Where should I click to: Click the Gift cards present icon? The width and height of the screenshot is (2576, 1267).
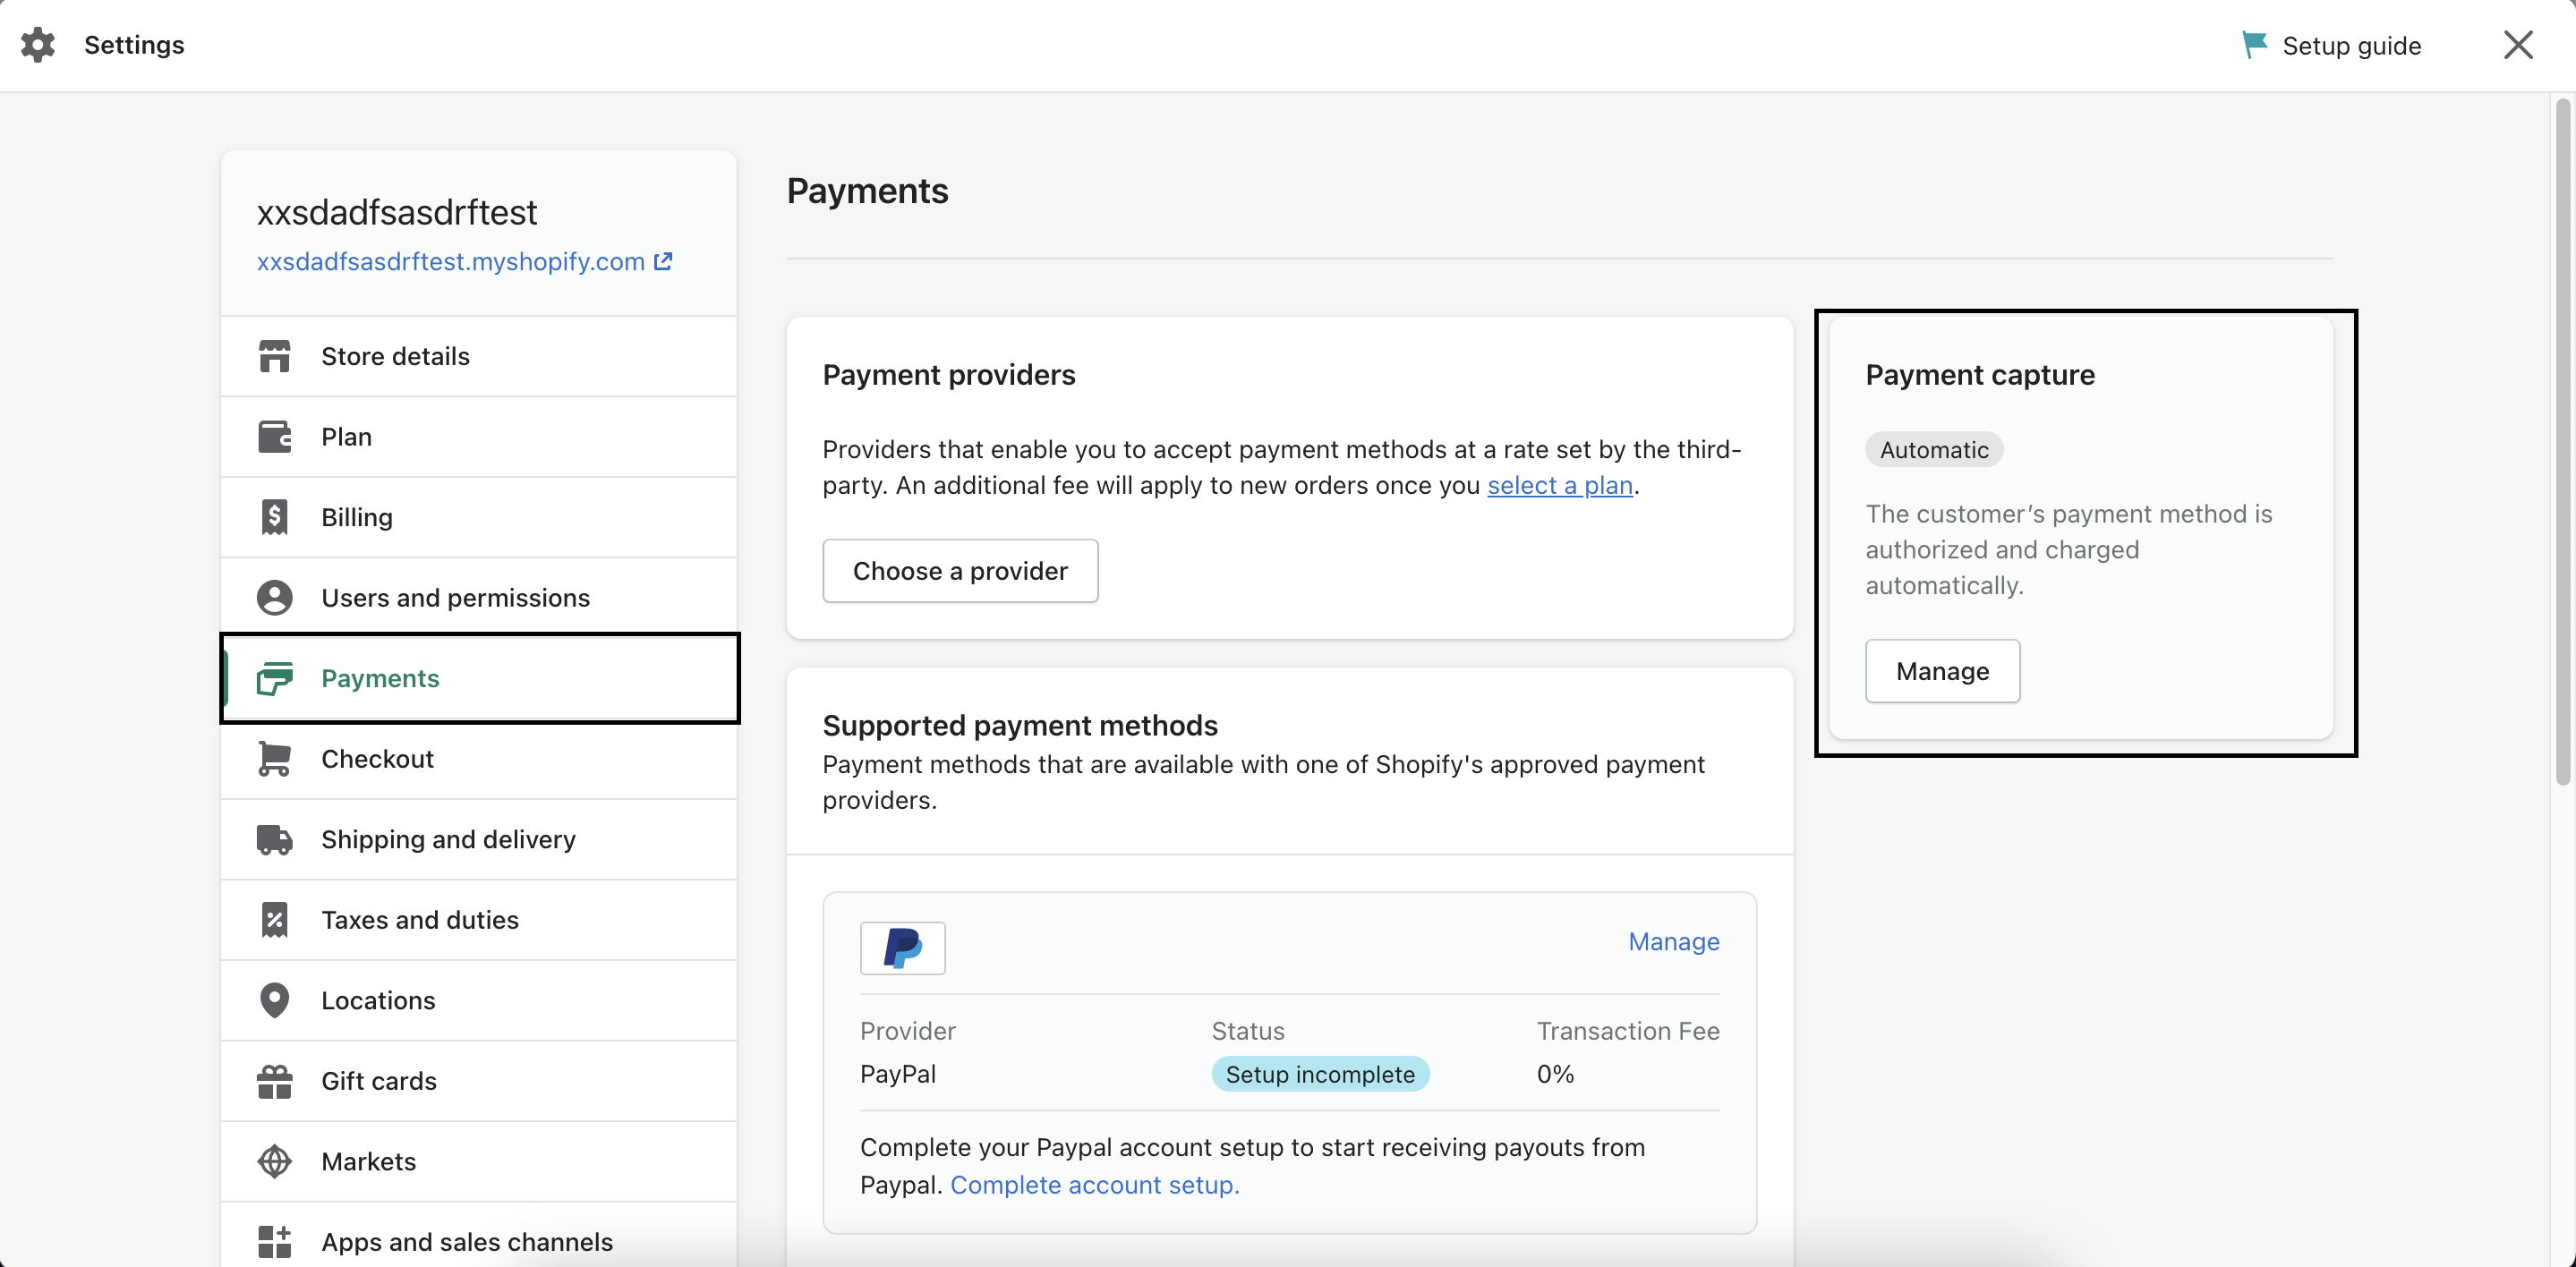pos(274,1081)
